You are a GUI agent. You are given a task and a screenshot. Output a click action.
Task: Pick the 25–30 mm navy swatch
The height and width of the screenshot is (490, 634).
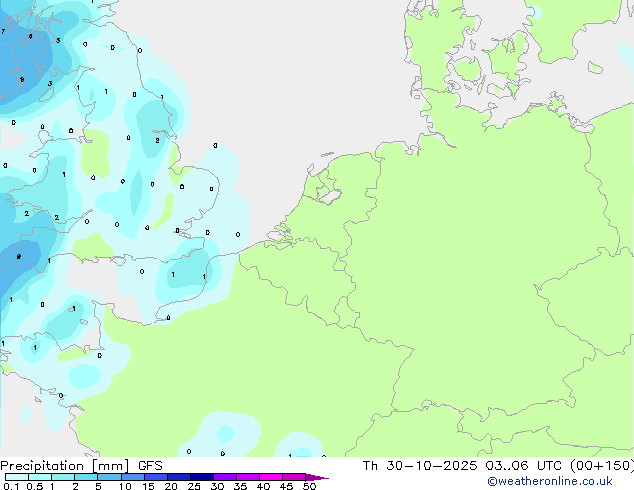201,477
